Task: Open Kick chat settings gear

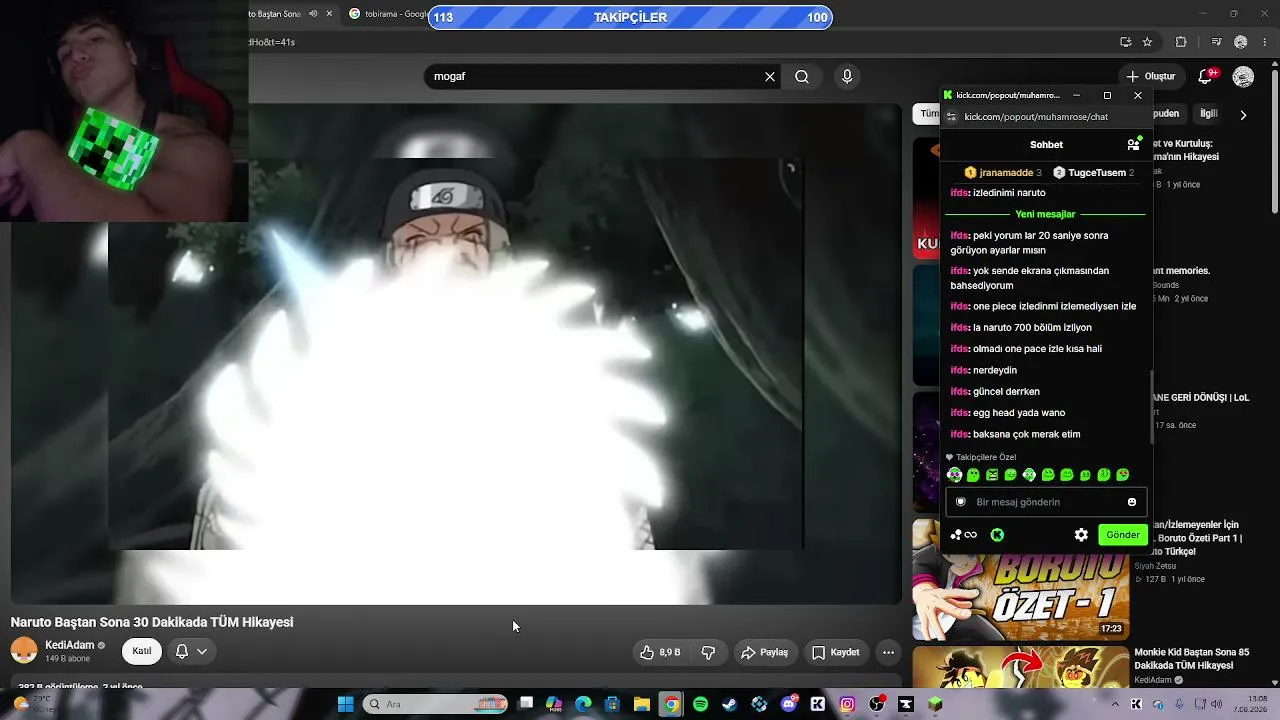Action: tap(1081, 535)
